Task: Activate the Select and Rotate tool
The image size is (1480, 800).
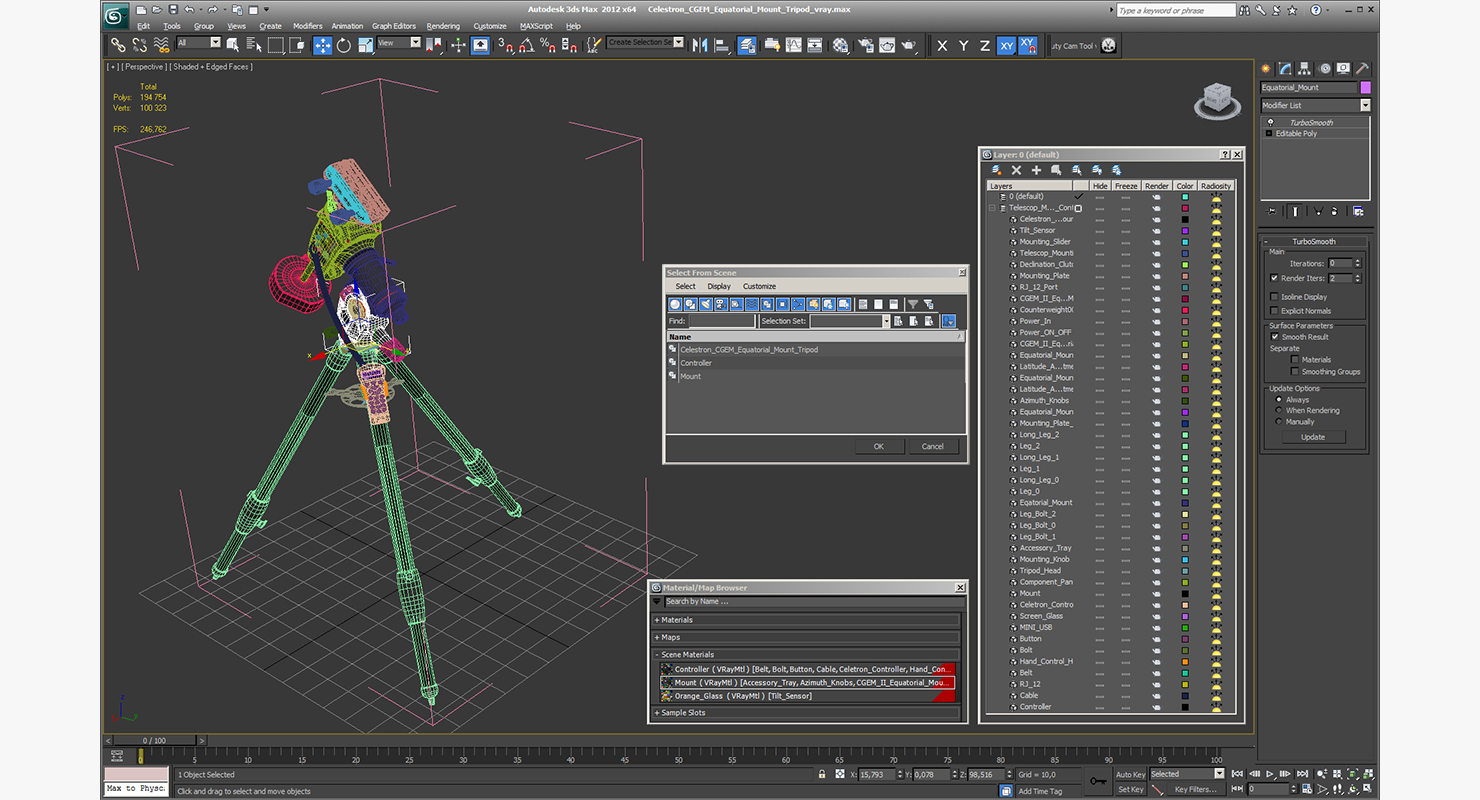Action: point(344,45)
